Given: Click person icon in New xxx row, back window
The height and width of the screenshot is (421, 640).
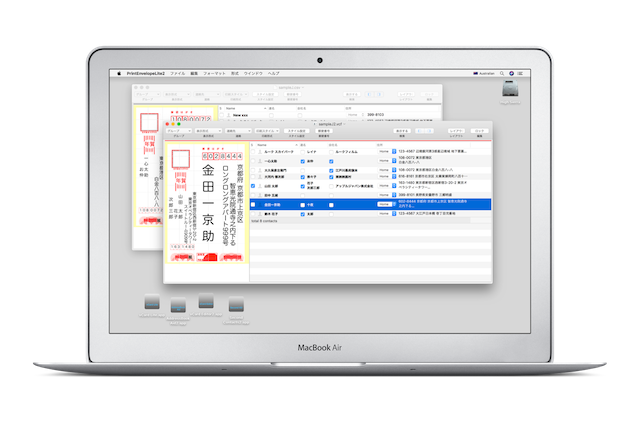Looking at the screenshot, I should click(x=228, y=116).
